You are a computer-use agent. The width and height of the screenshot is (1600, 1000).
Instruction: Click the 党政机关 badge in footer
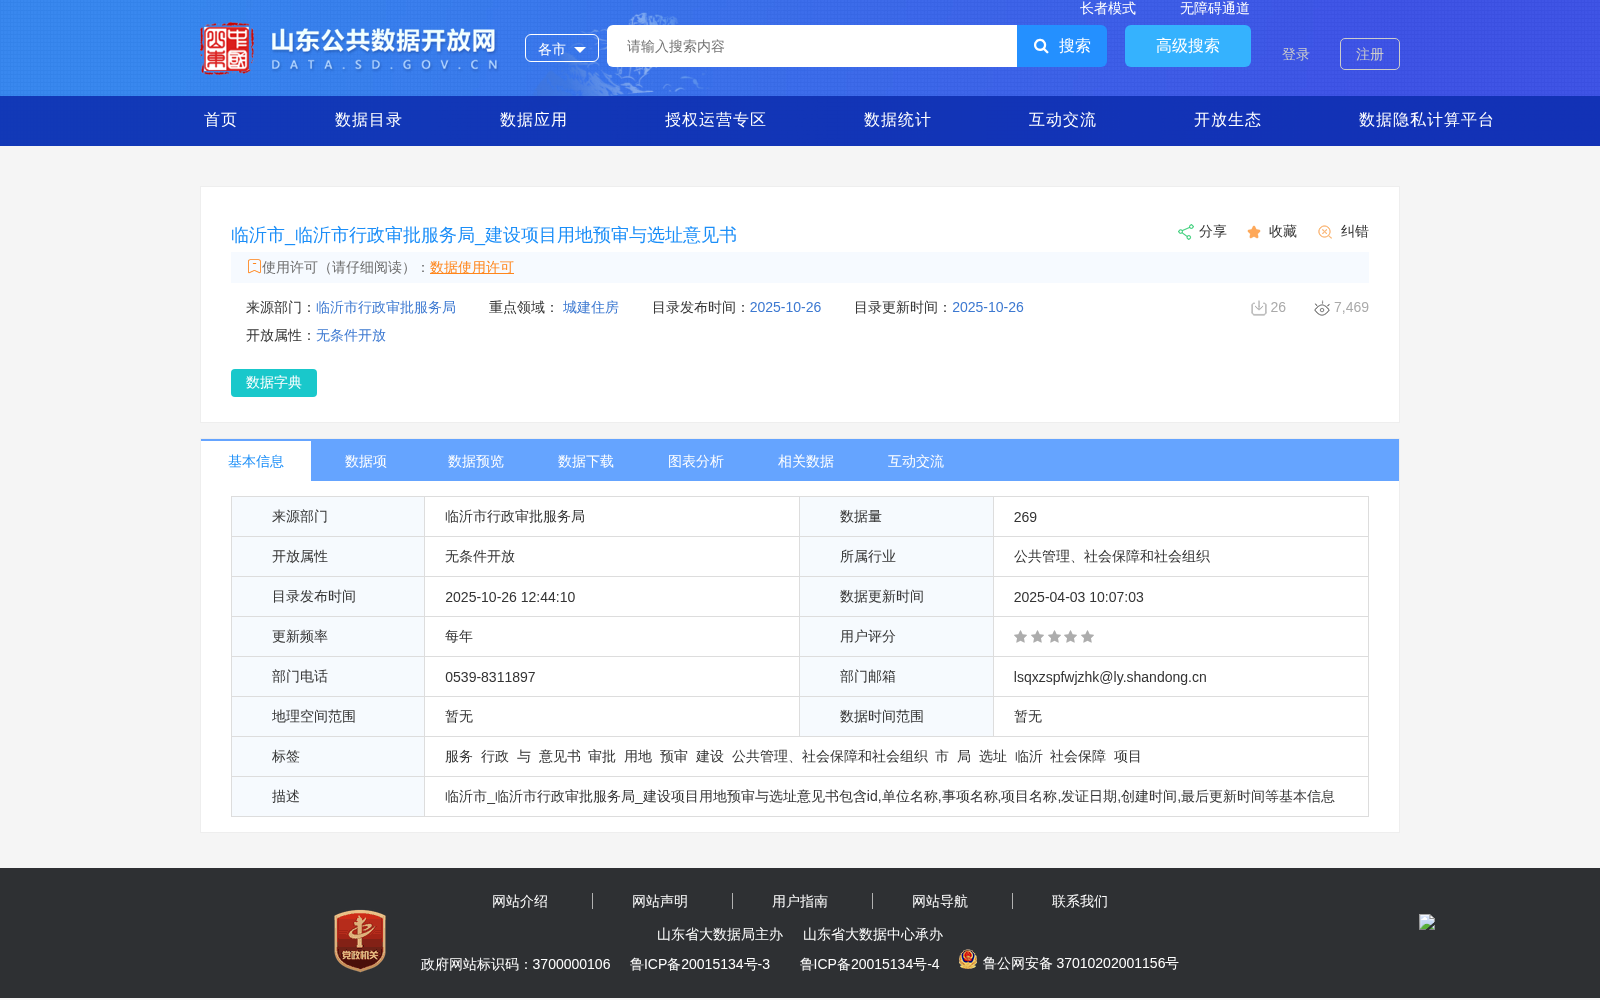(x=360, y=941)
